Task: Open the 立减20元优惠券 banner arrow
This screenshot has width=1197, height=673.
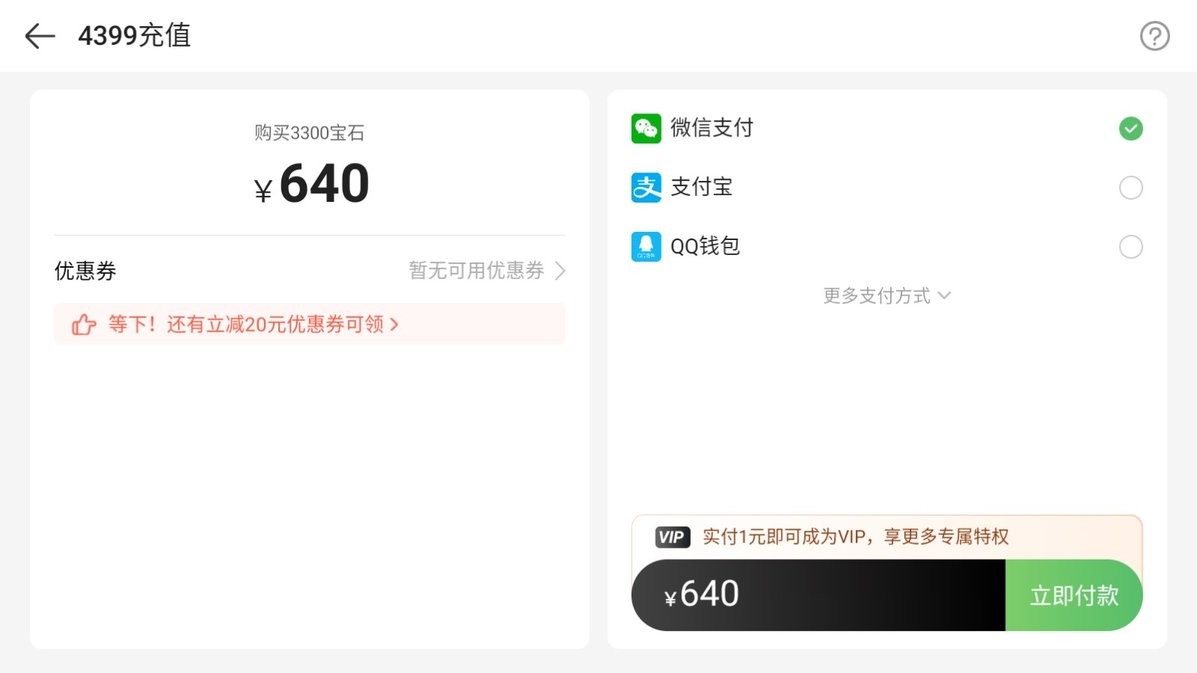Action: pos(394,325)
